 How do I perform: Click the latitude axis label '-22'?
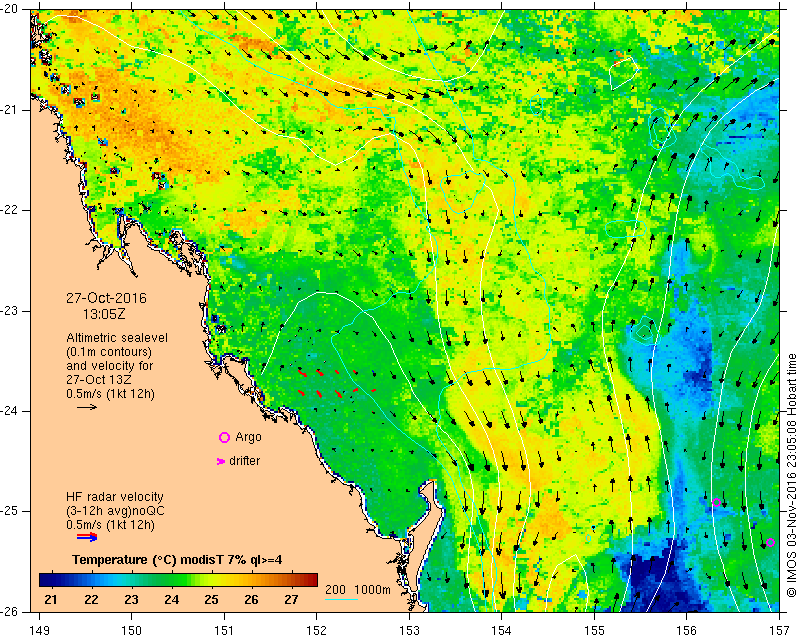[x=11, y=210]
